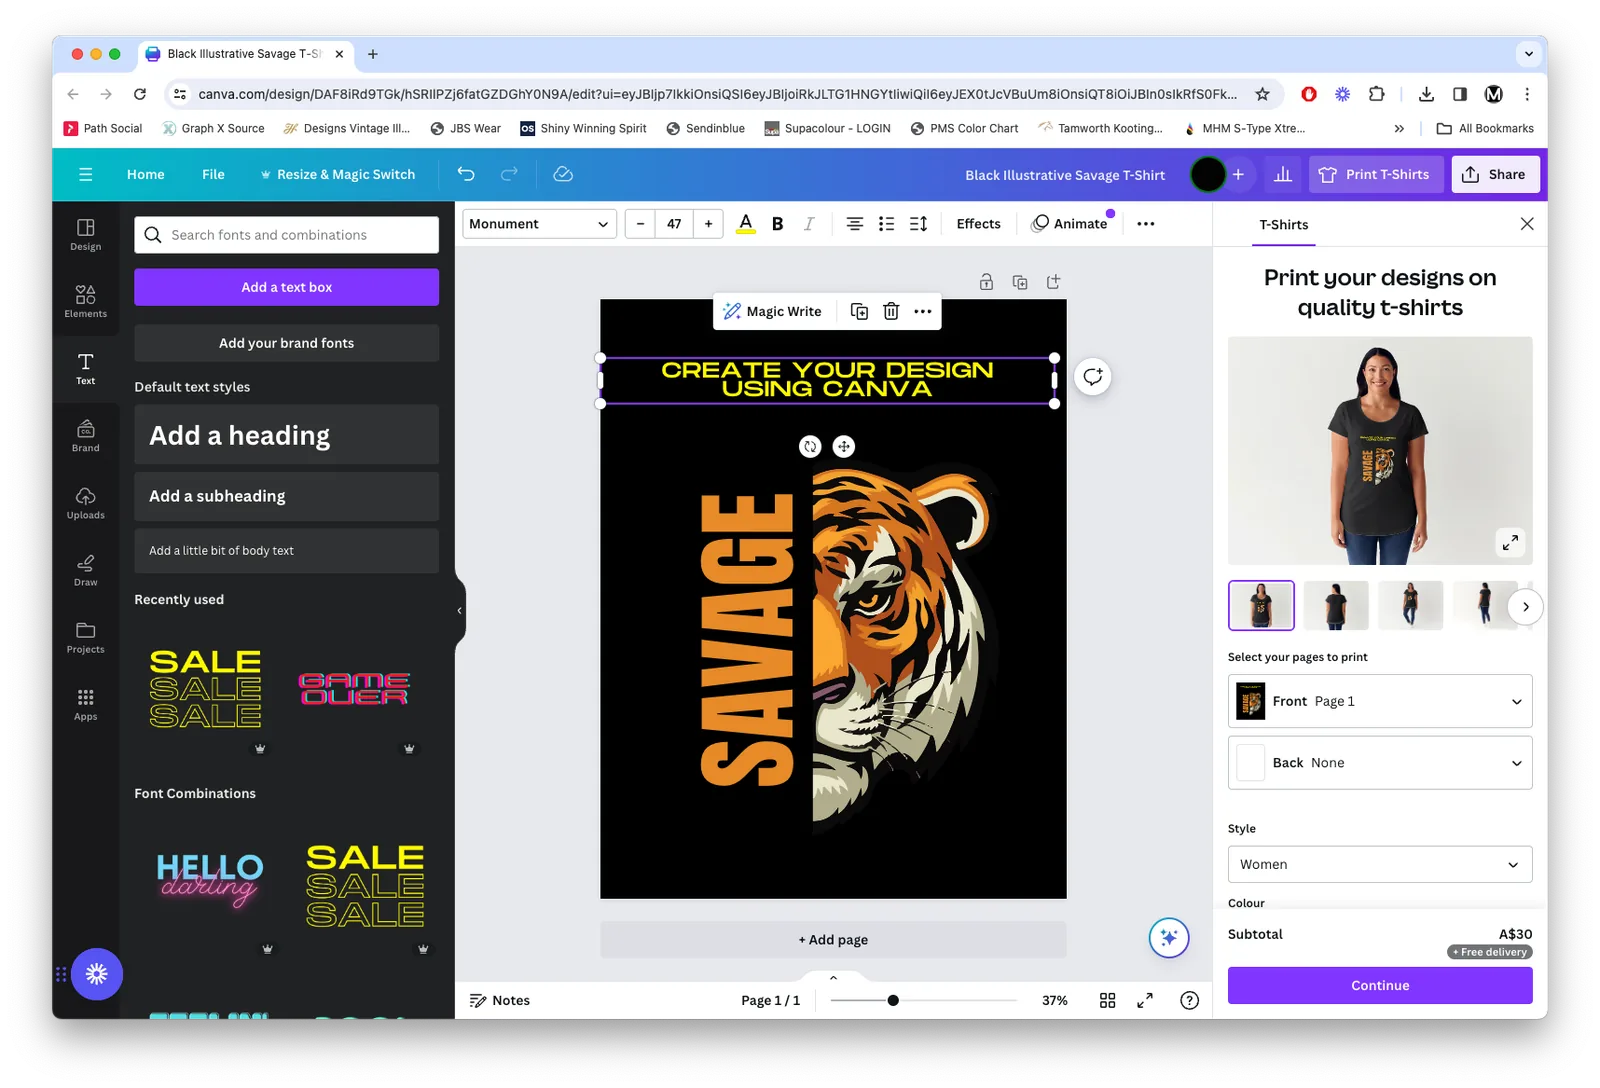Open Resize & Magic Switch menu
This screenshot has height=1088, width=1600.
point(337,174)
